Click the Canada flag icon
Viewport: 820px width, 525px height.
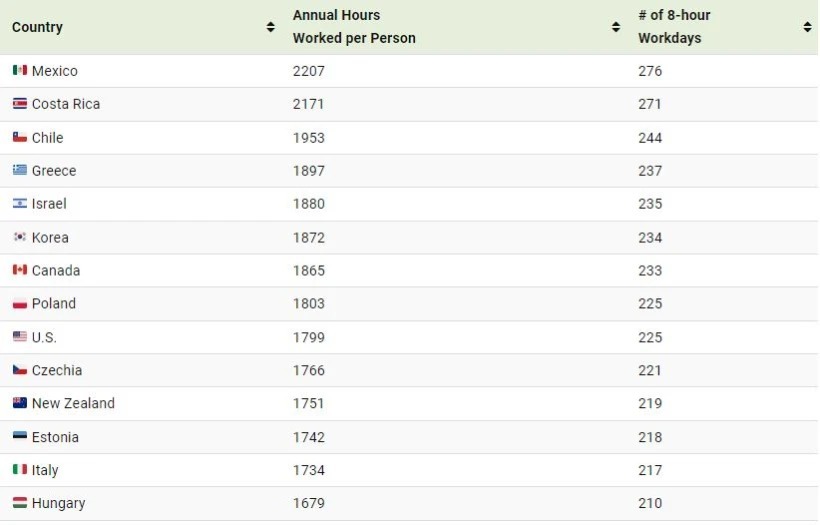pos(20,270)
